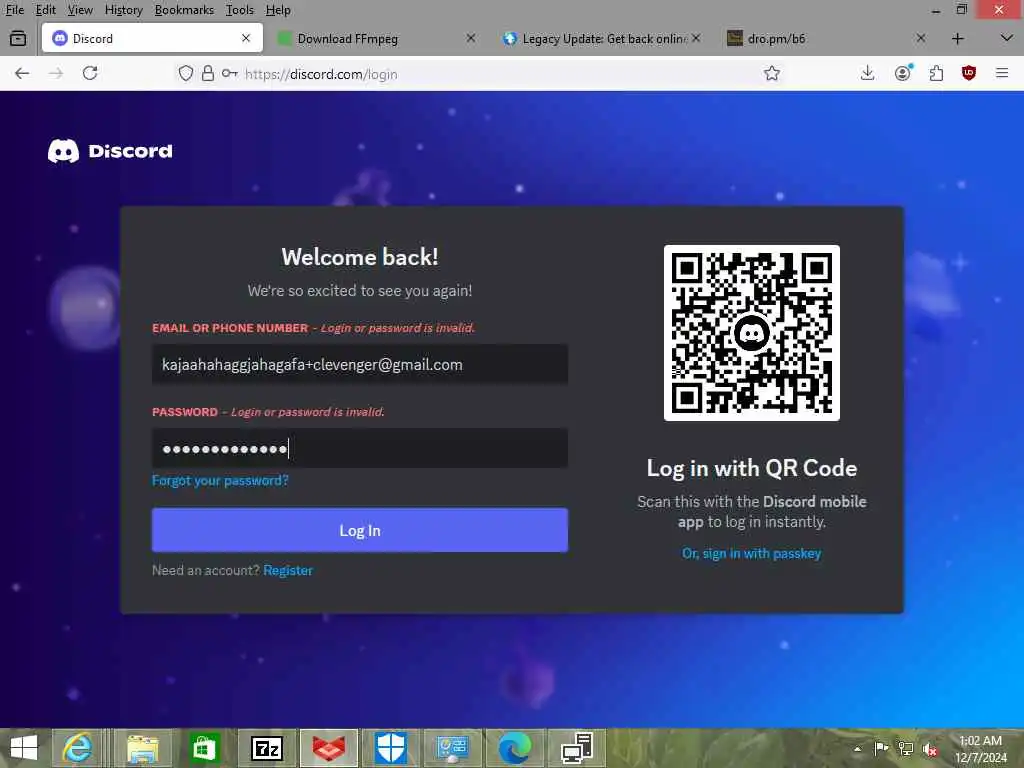Open the Firefox account icon

[903, 73]
